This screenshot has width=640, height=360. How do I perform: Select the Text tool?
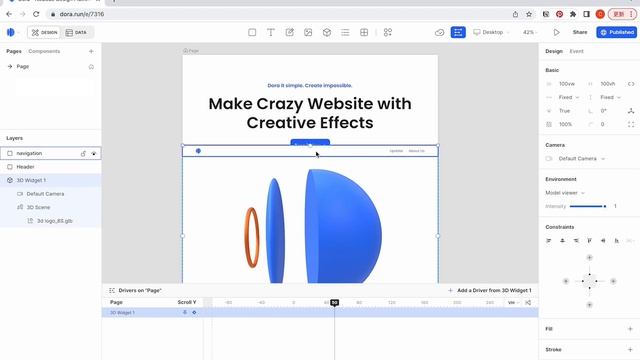click(271, 32)
